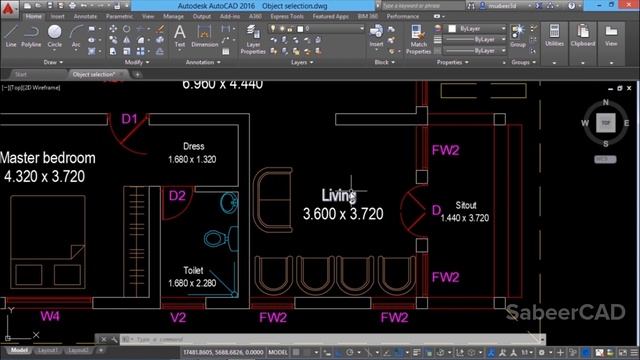Click the Group tool
This screenshot has height=360, width=640.
pos(518,35)
